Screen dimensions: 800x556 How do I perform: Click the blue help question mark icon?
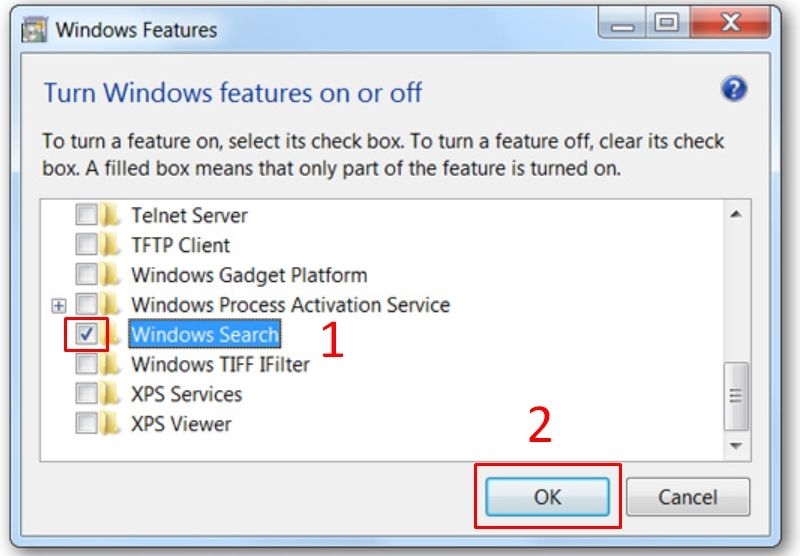(x=734, y=90)
